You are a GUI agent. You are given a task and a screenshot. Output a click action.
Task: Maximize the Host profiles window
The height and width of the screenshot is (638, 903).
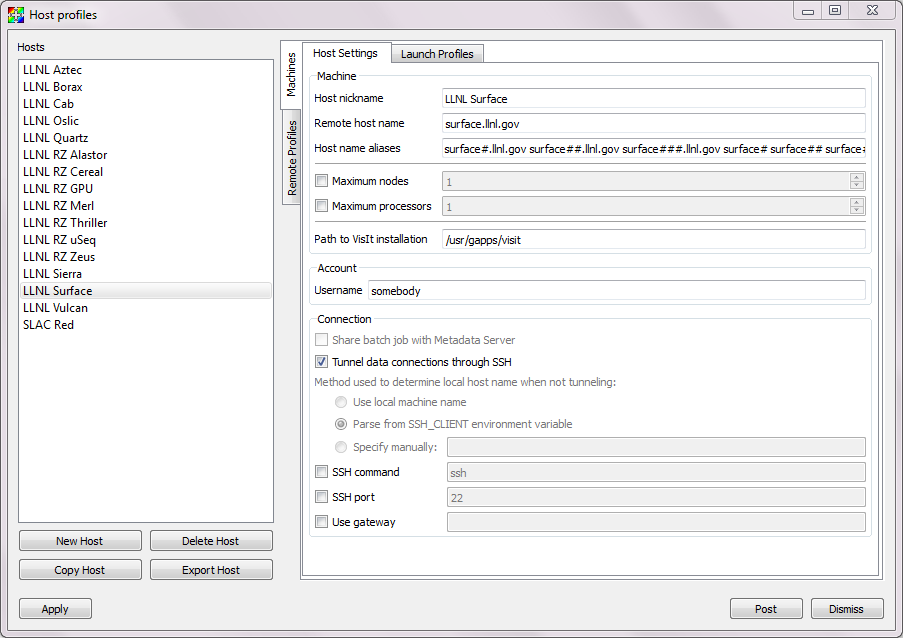point(835,10)
